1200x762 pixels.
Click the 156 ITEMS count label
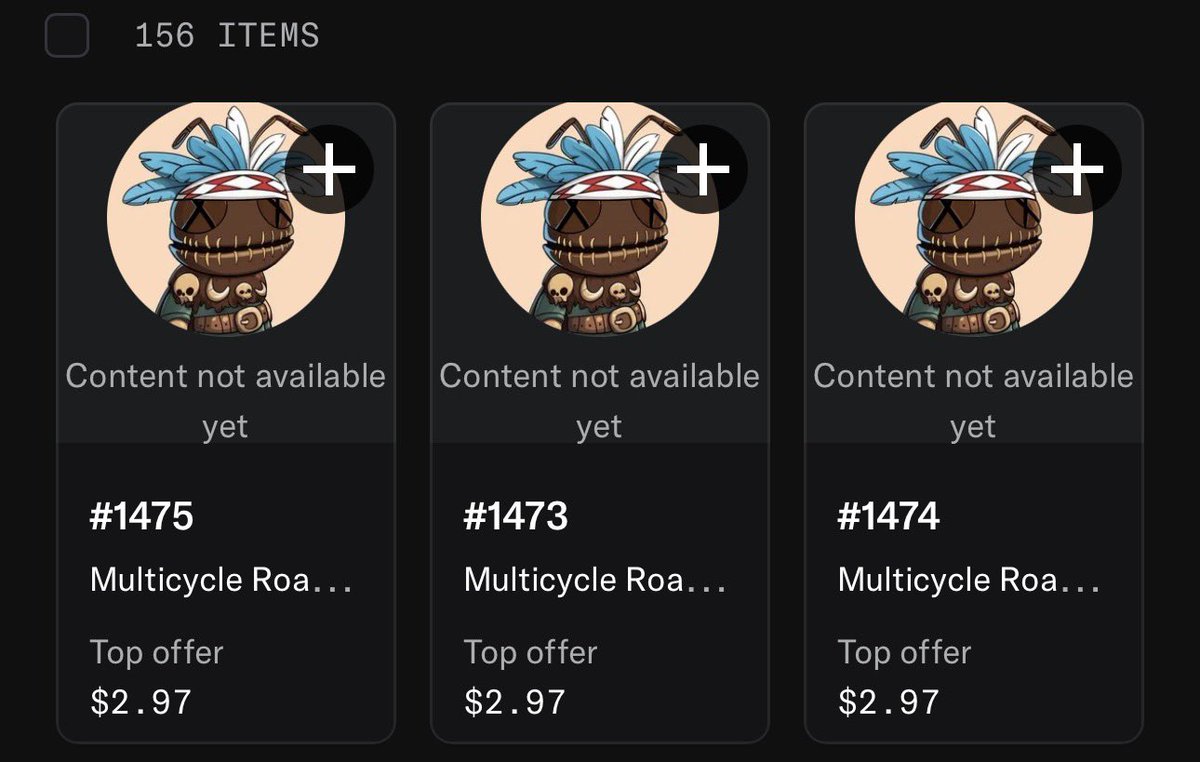pyautogui.click(x=227, y=36)
